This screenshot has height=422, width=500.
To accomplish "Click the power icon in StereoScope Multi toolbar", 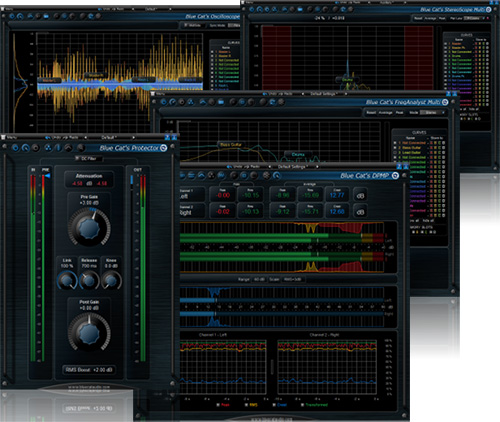I will coord(252,10).
